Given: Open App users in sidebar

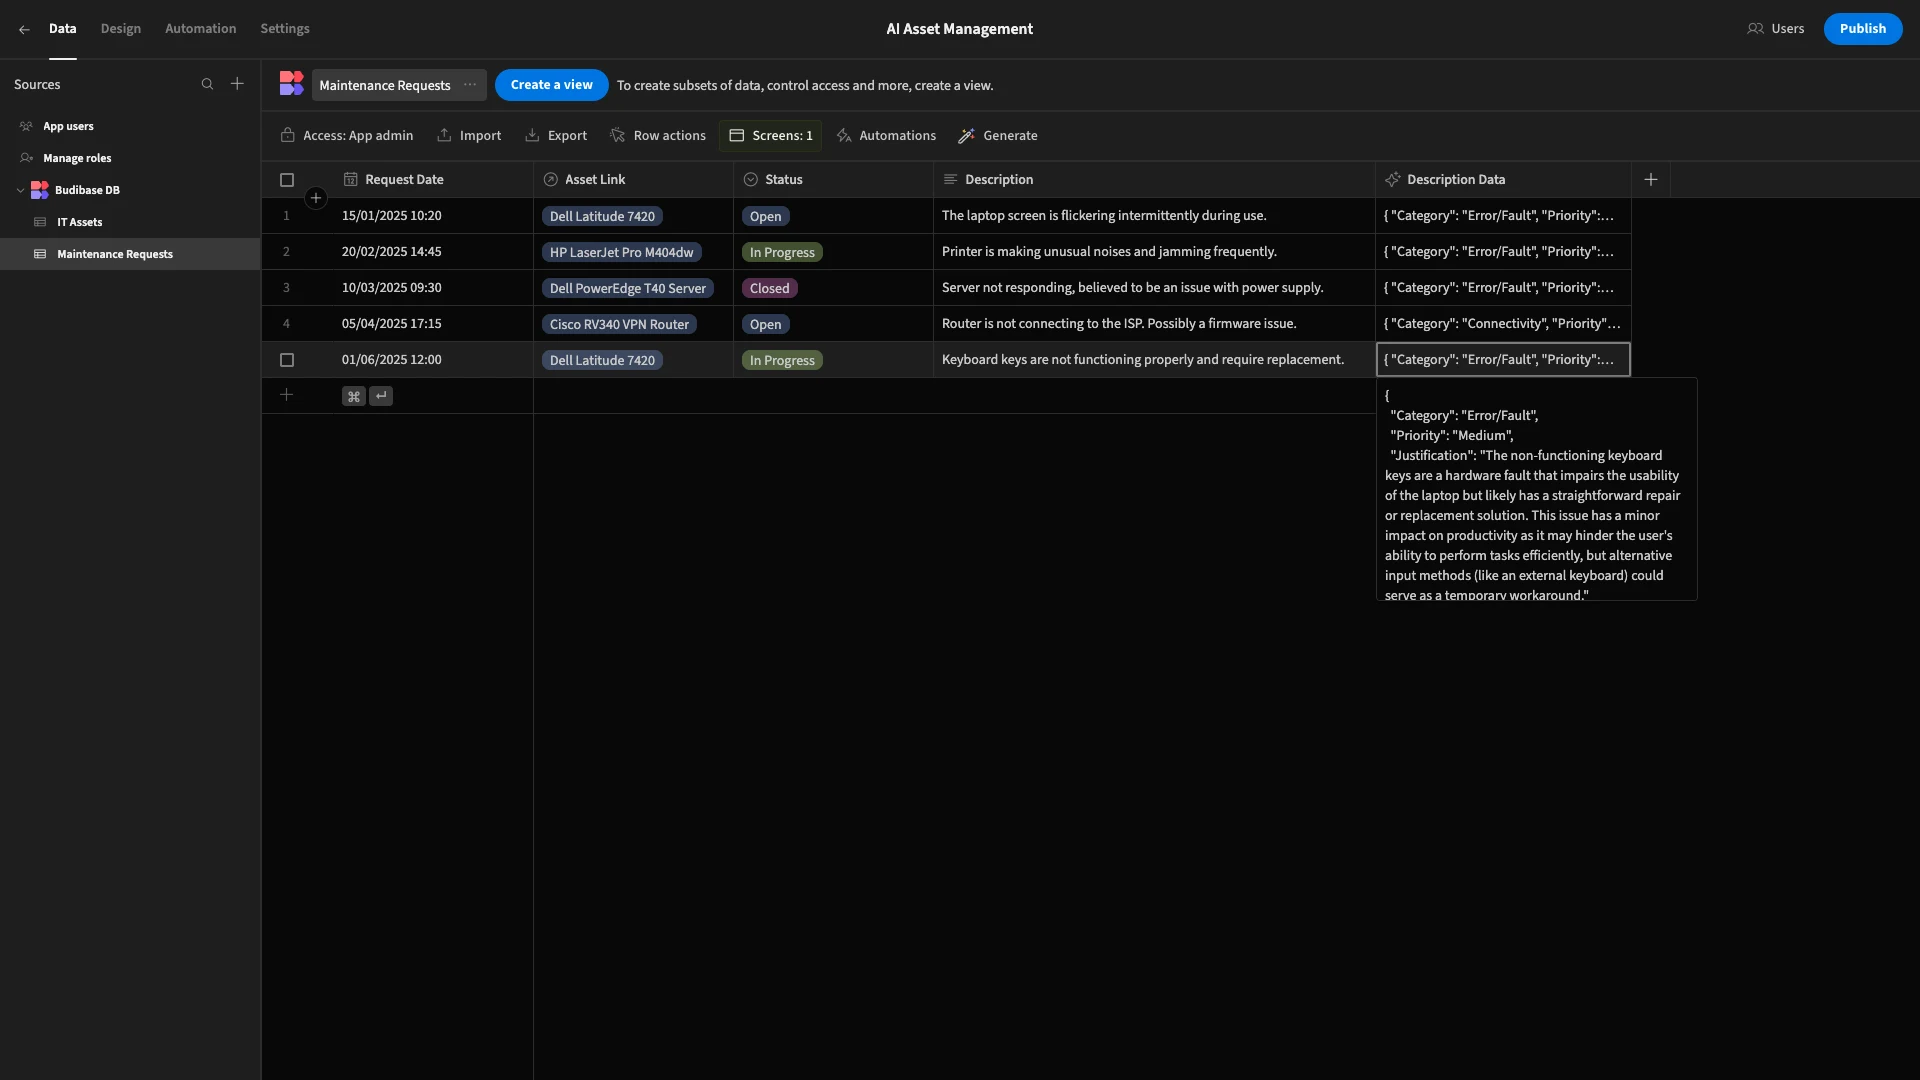Looking at the screenshot, I should (x=130, y=126).
